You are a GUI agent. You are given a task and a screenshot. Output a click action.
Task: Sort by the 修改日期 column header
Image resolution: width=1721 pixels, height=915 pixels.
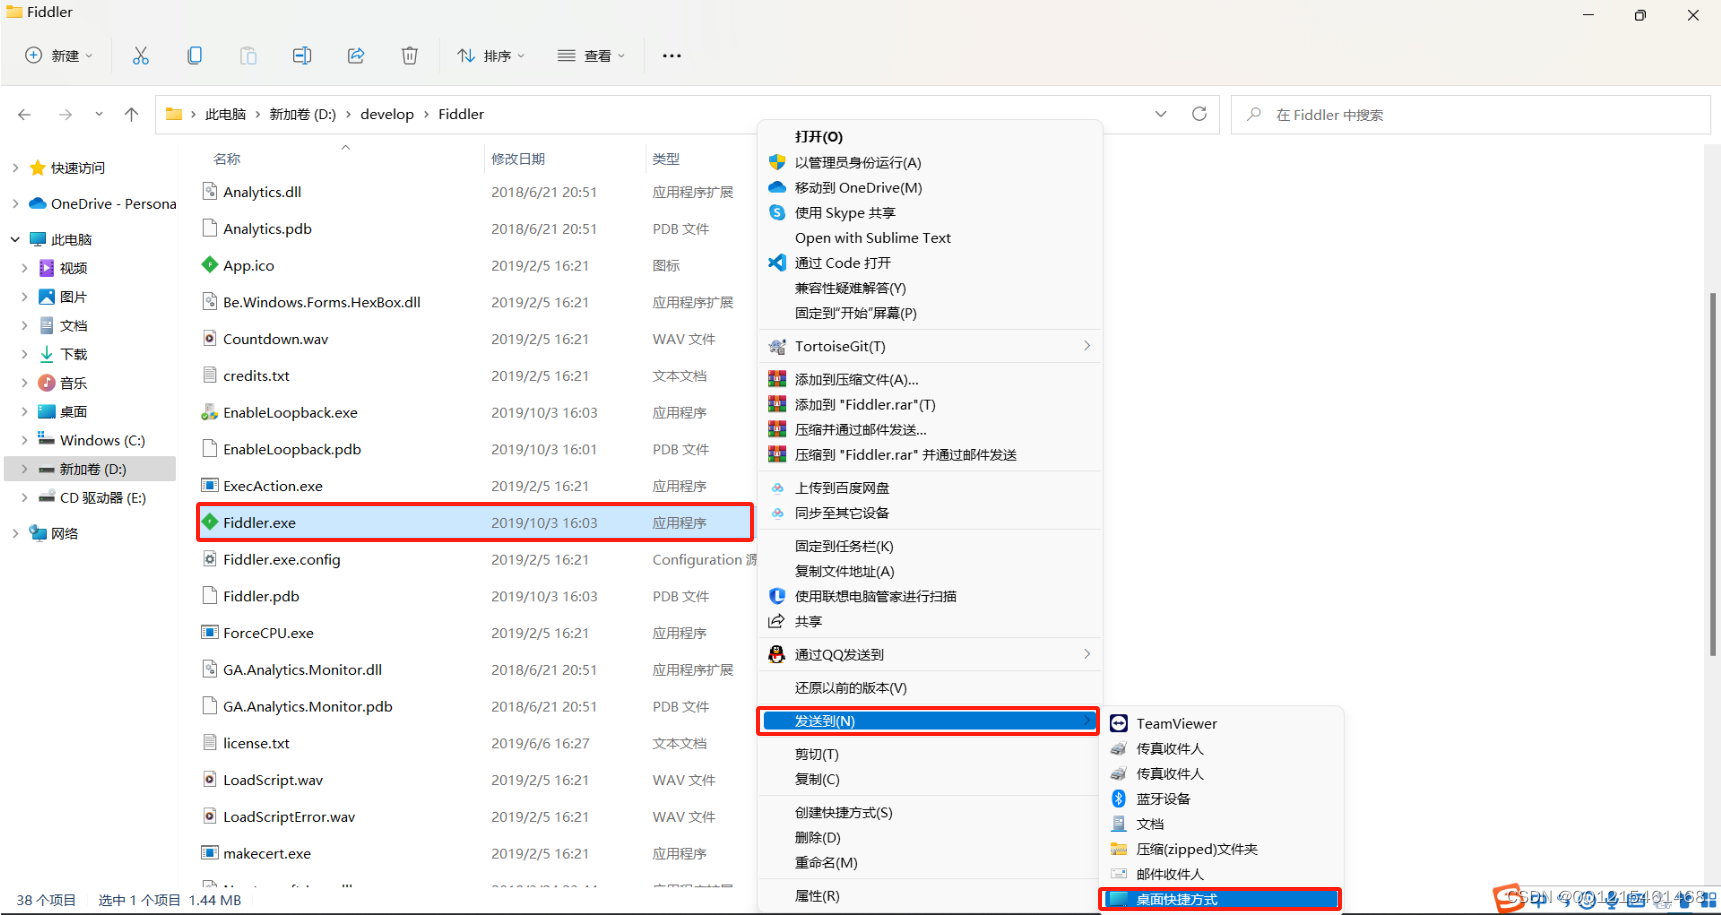[x=518, y=159]
